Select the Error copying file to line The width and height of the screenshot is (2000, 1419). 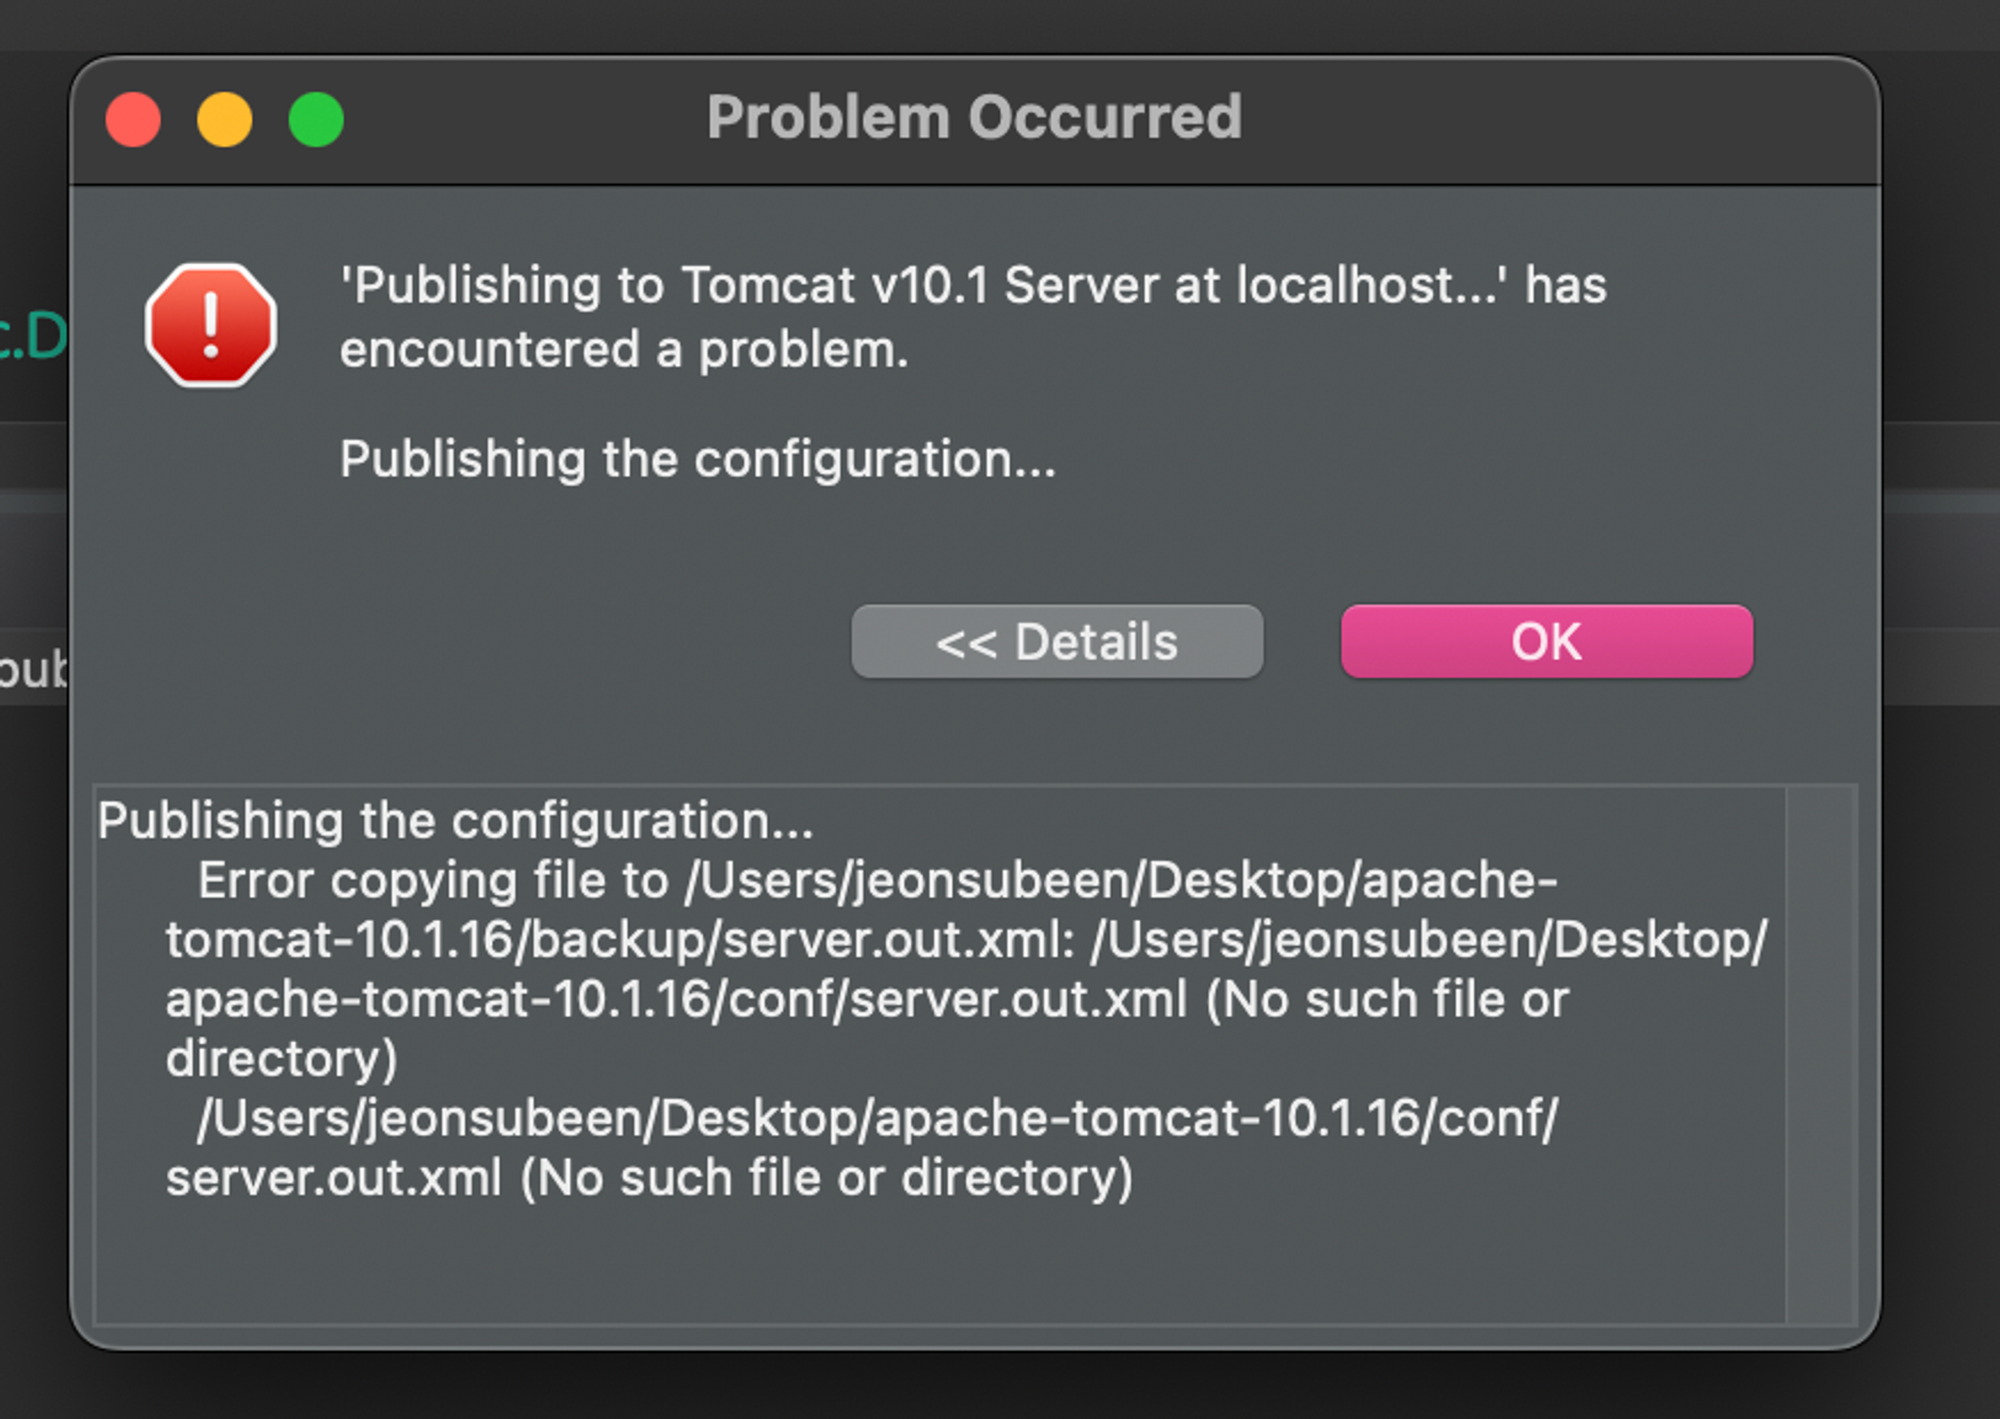(877, 881)
